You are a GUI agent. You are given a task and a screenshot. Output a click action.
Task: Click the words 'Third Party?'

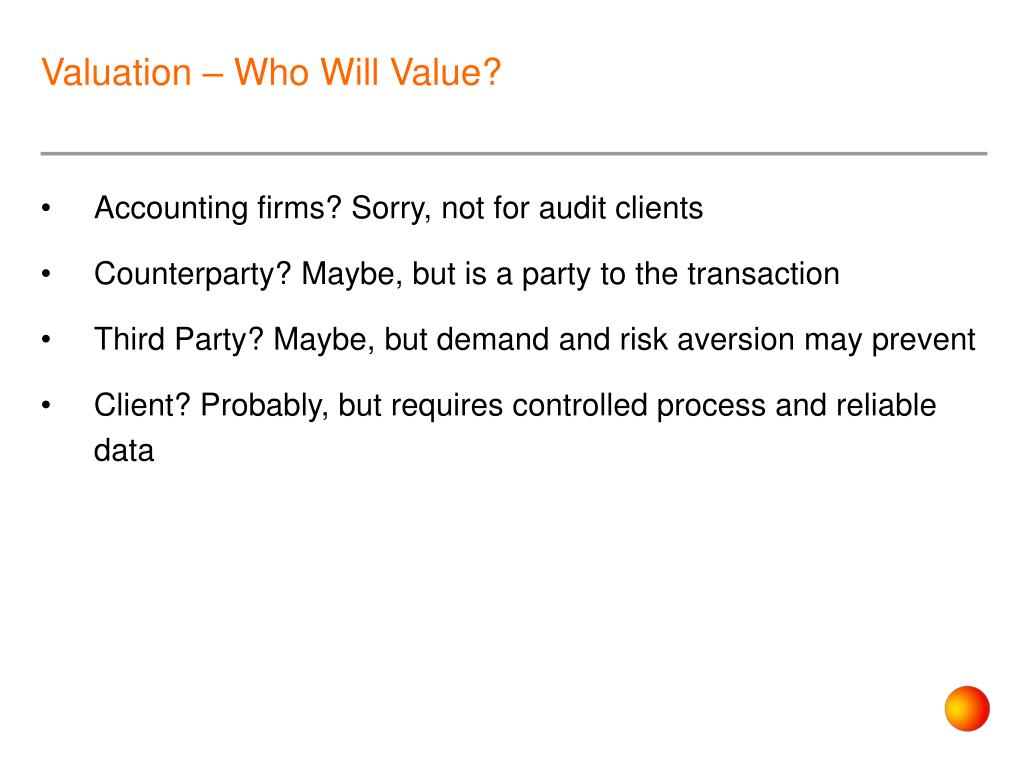pyautogui.click(x=178, y=340)
